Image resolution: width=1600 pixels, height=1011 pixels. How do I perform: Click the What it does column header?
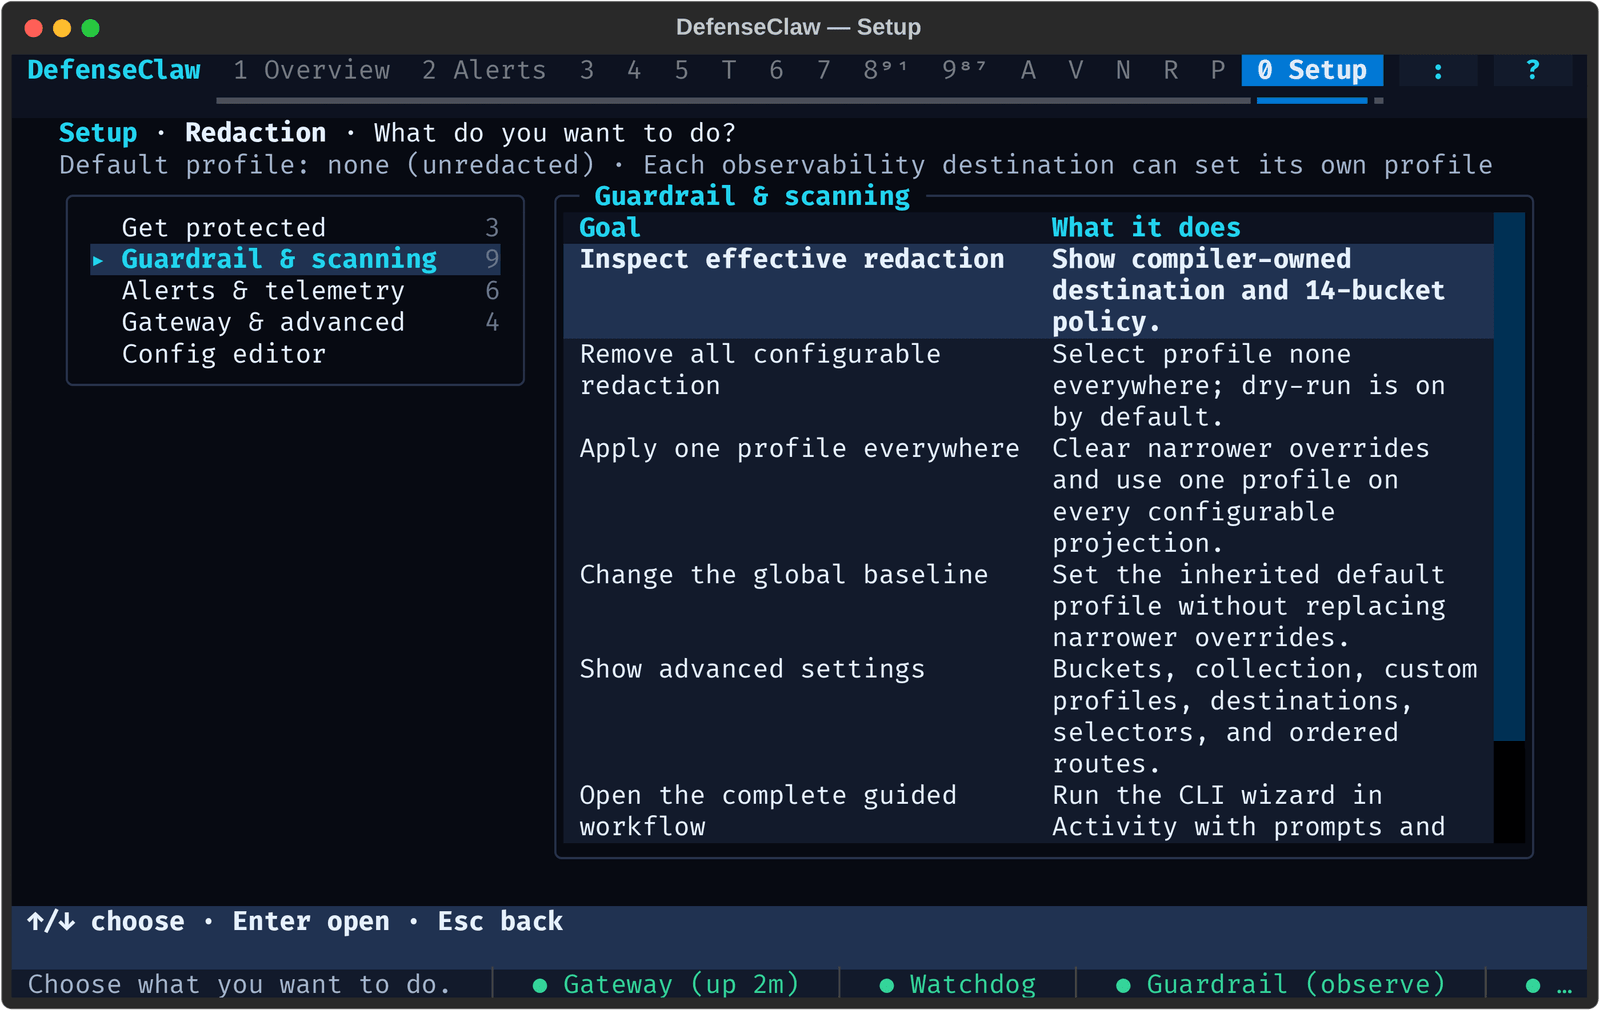(x=1146, y=228)
